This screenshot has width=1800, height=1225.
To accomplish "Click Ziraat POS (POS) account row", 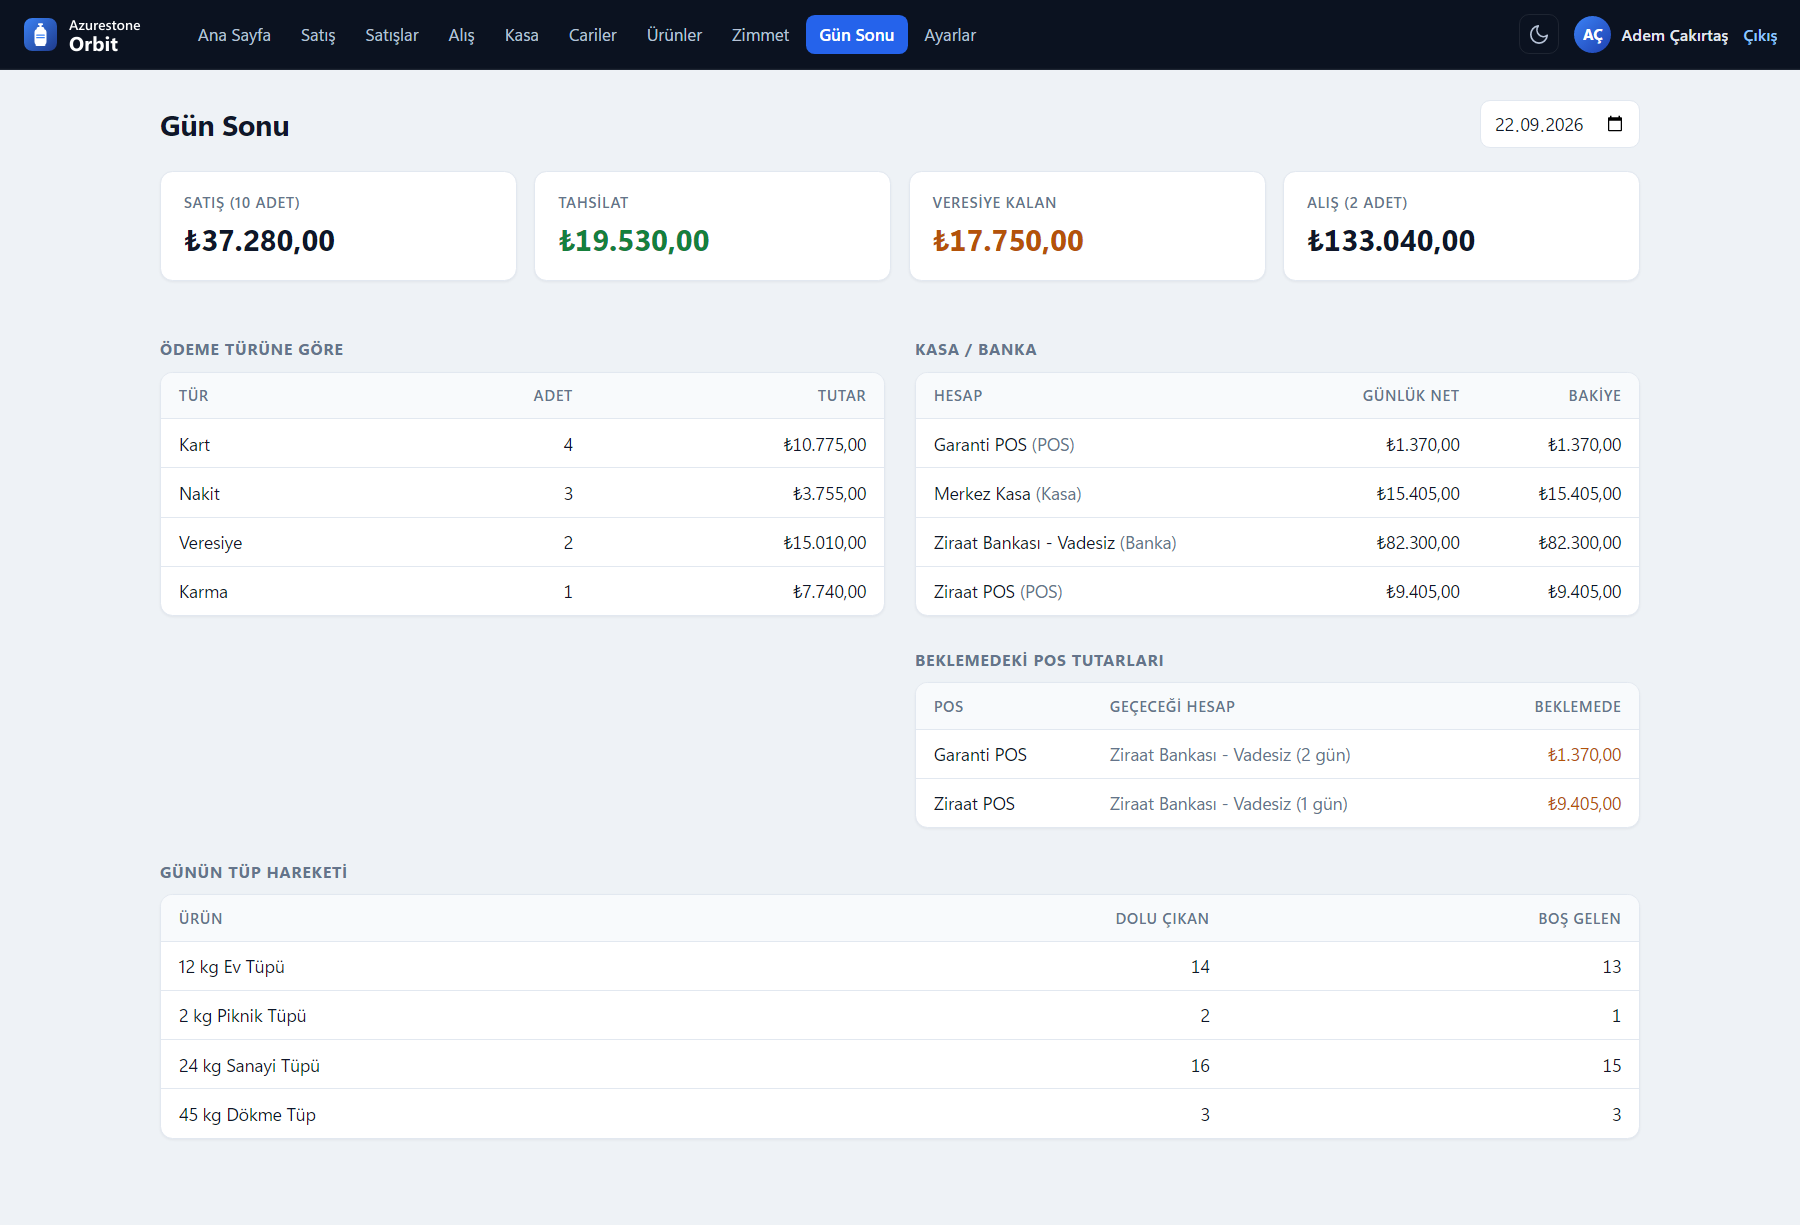I will point(1277,591).
